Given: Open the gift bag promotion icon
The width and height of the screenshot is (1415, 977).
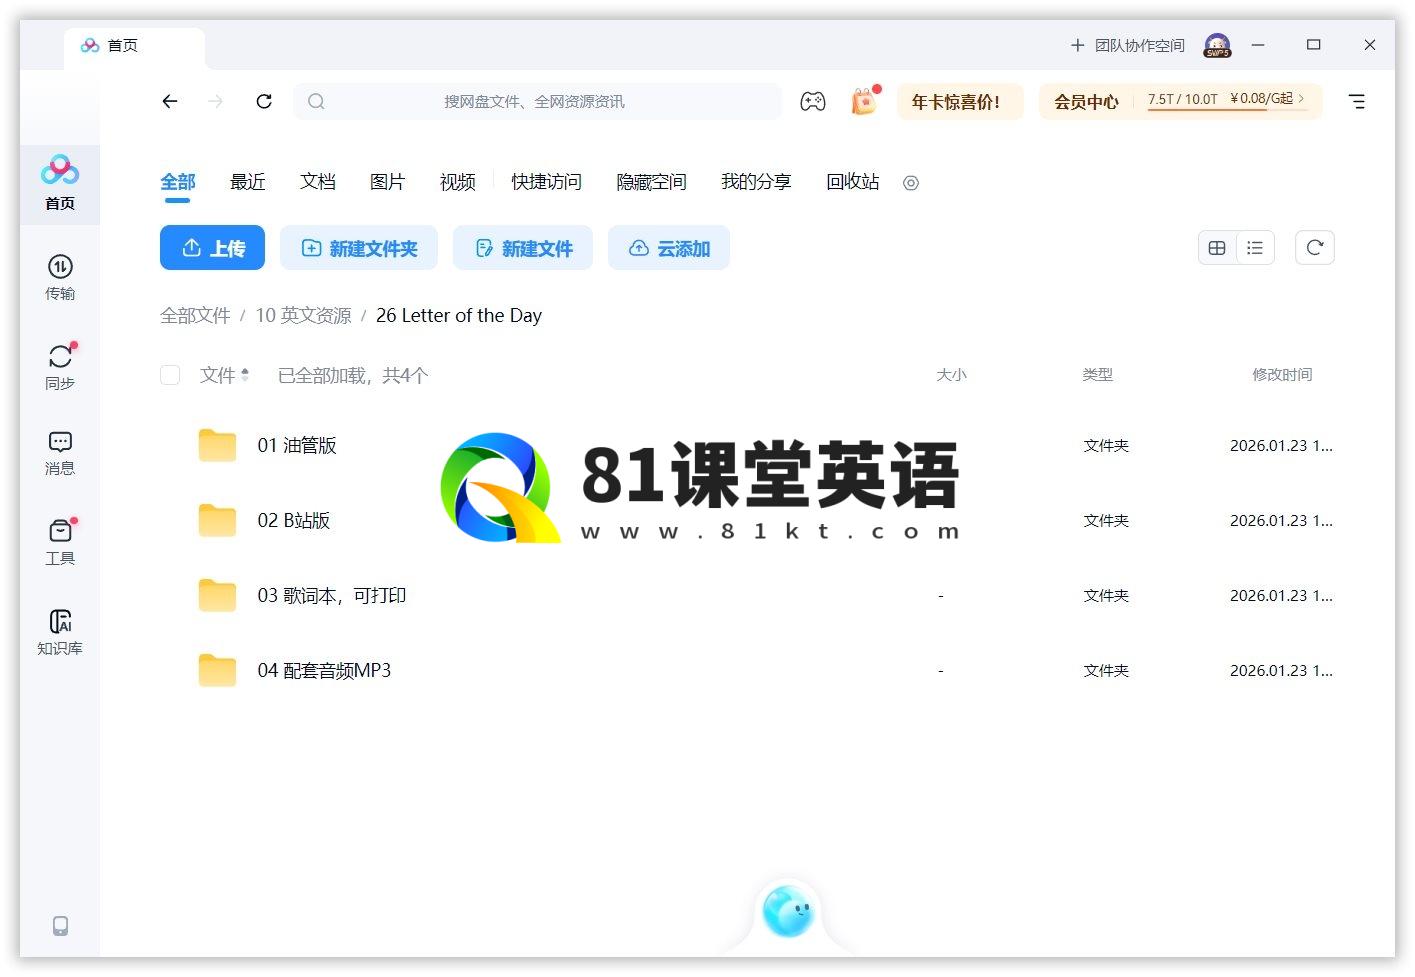Looking at the screenshot, I should coord(864,101).
